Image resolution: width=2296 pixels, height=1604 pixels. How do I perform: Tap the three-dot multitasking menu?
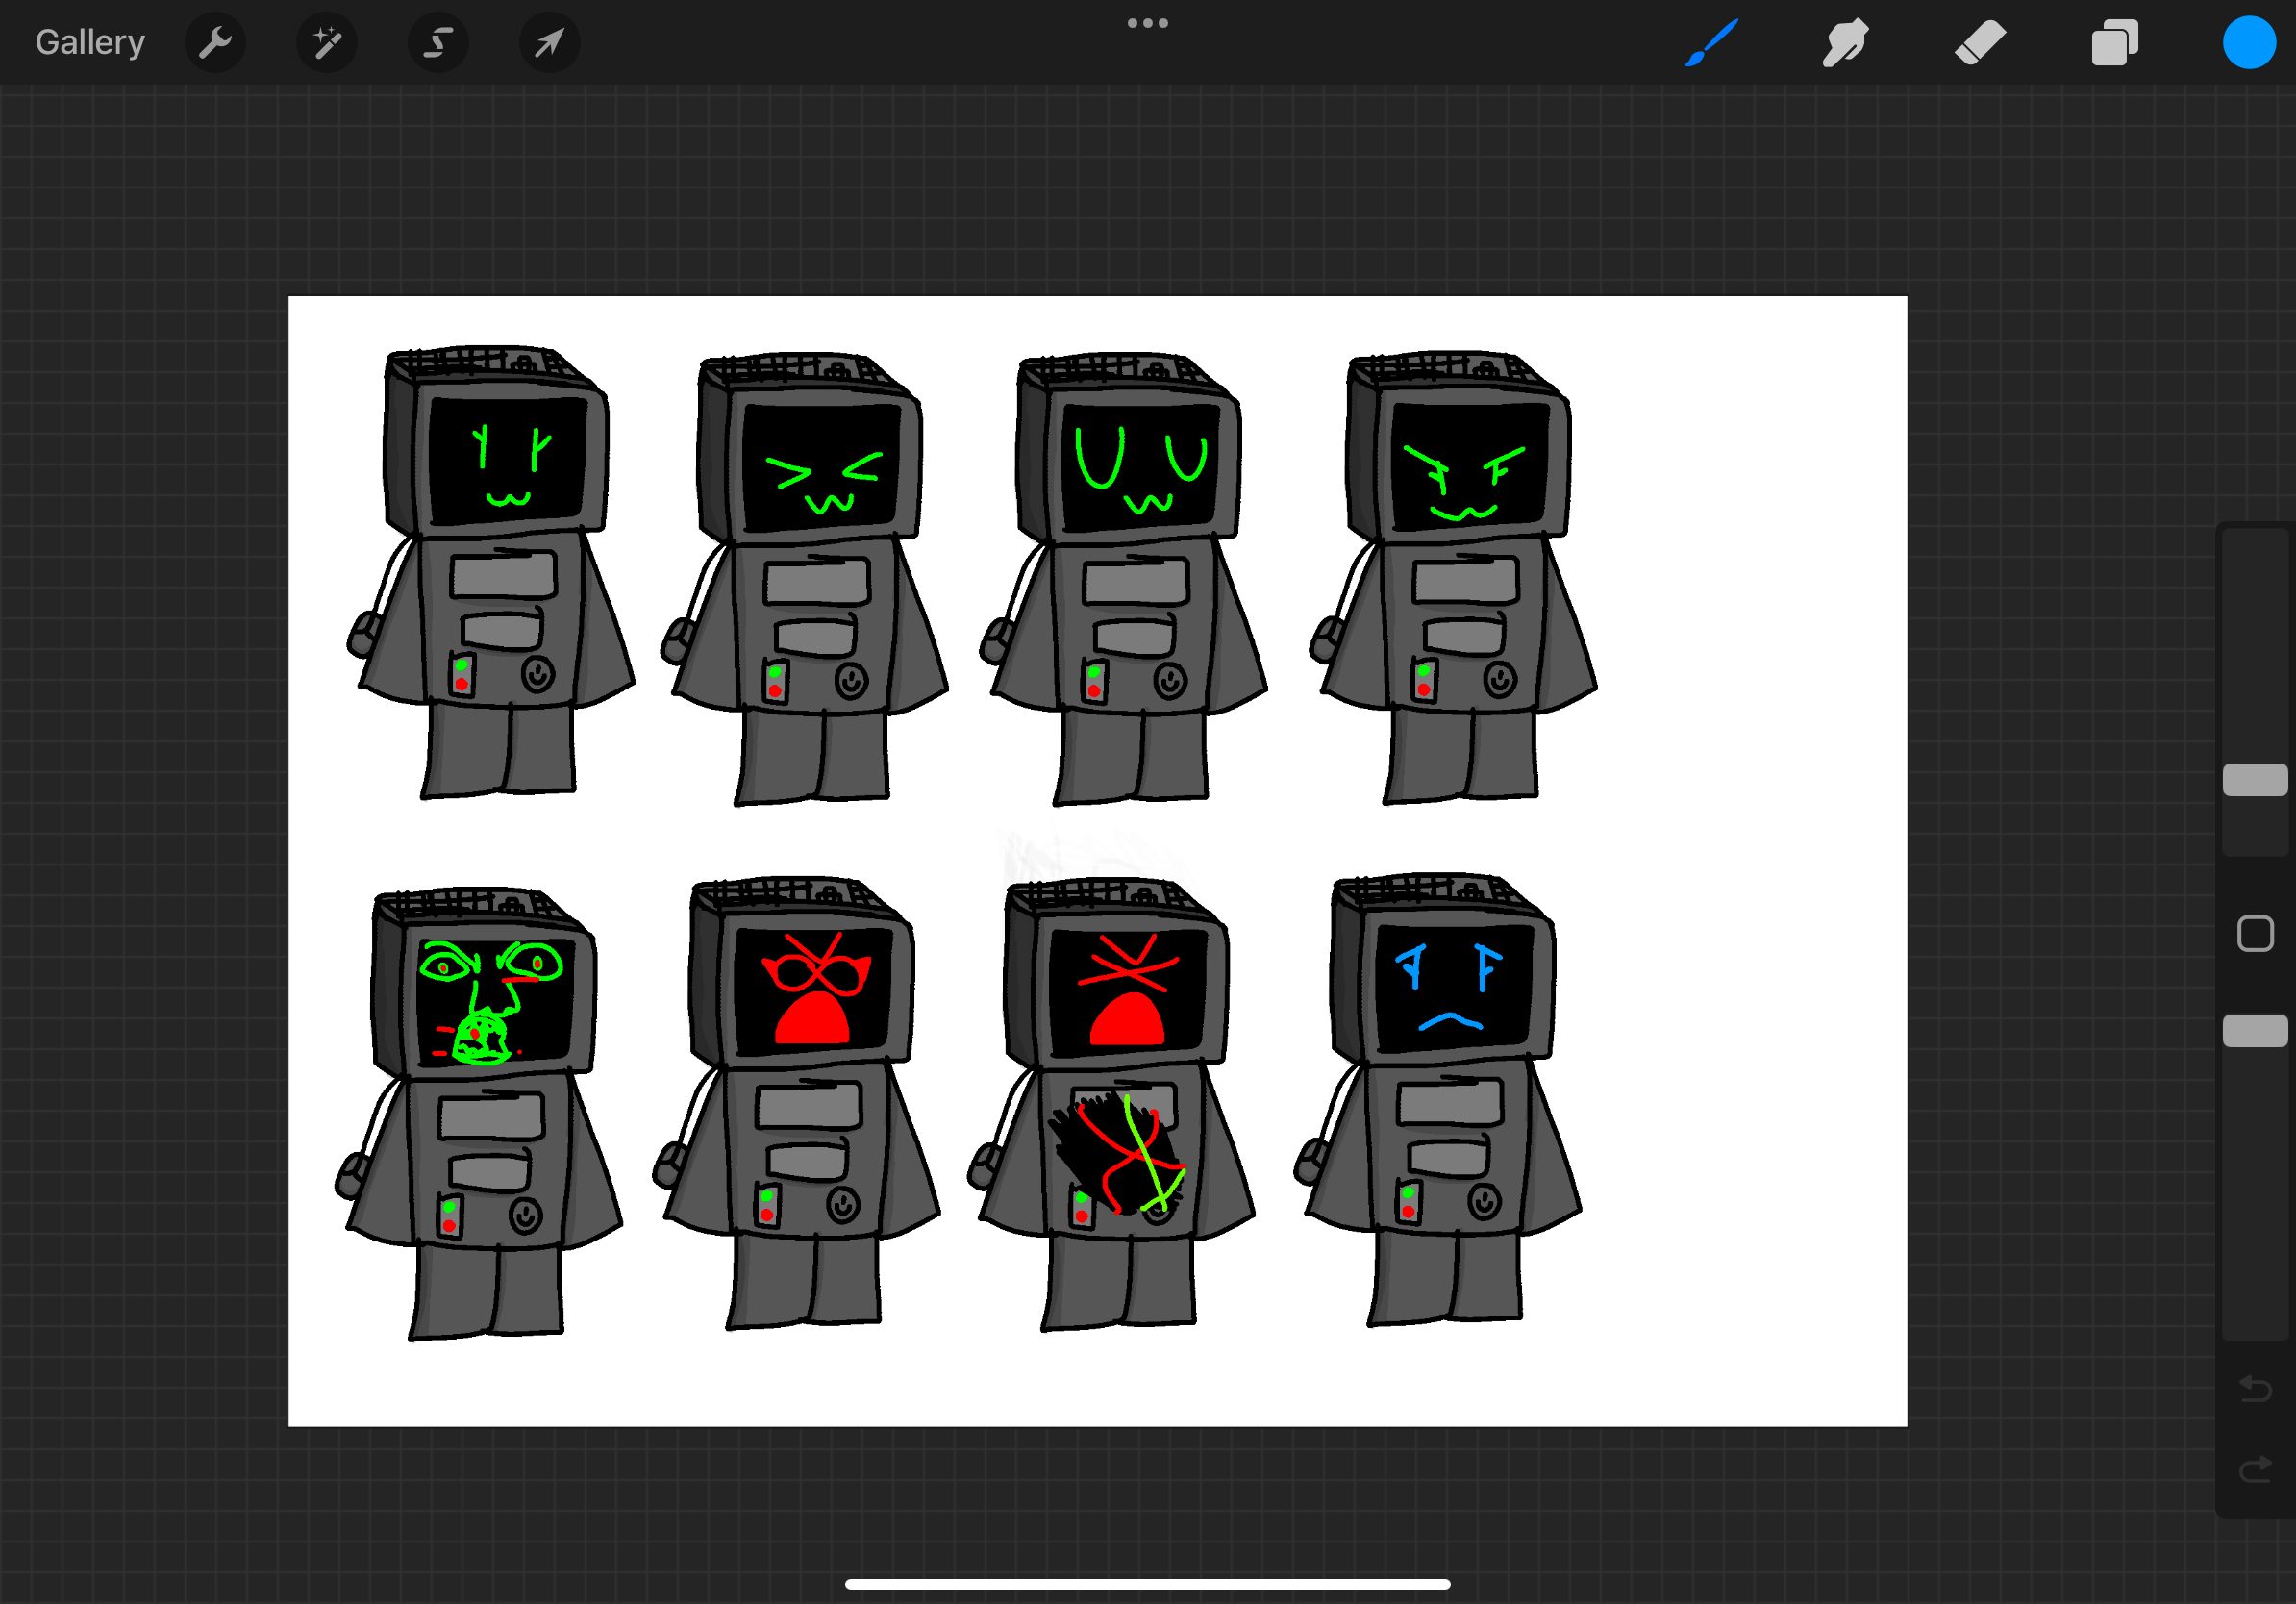[x=1147, y=23]
